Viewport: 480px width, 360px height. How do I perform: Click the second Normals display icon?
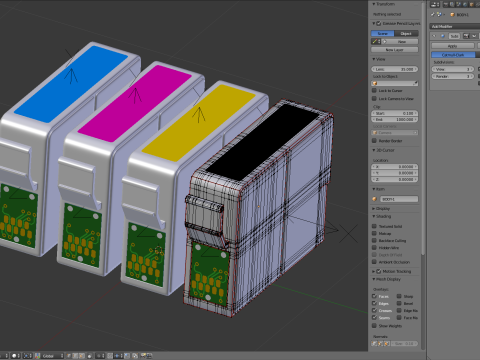point(380,343)
